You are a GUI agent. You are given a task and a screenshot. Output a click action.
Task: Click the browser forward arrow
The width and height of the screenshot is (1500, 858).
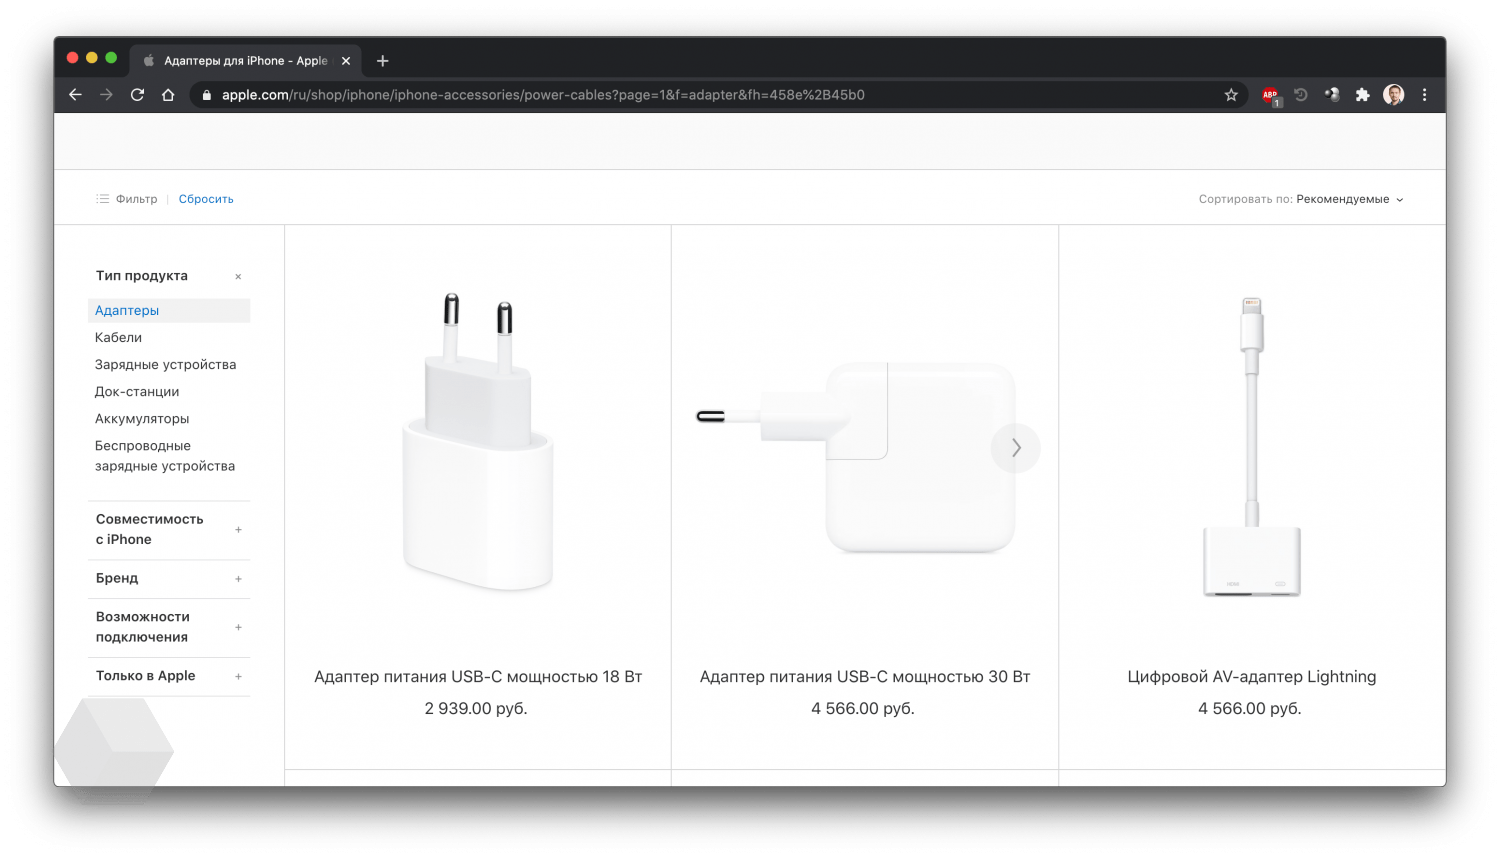click(106, 95)
